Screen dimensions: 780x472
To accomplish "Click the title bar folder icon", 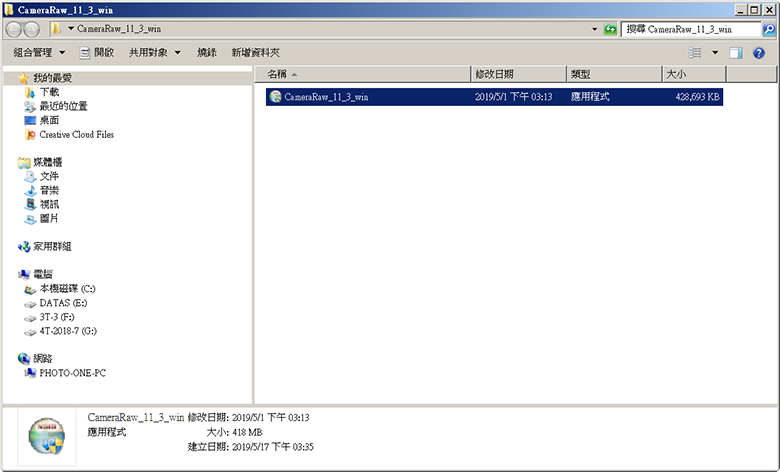I will pos(8,10).
